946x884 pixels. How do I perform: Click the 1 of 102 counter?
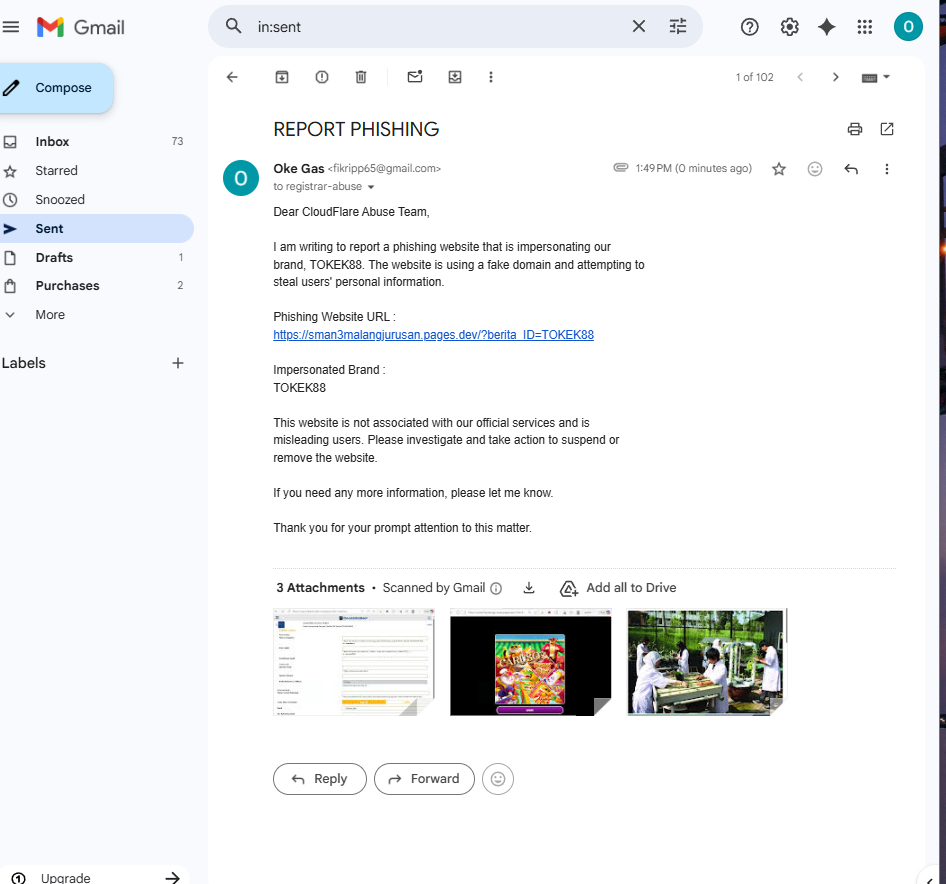[x=754, y=77]
